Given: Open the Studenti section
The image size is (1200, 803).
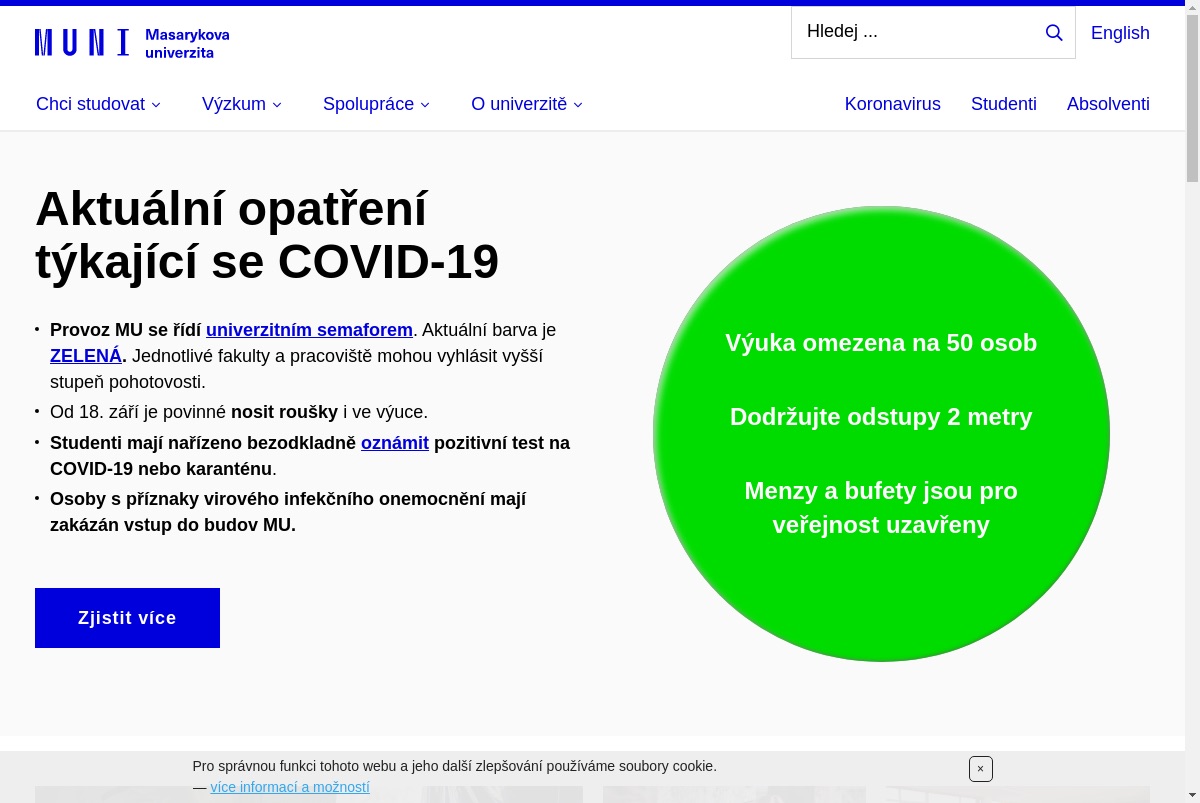Looking at the screenshot, I should [1004, 104].
